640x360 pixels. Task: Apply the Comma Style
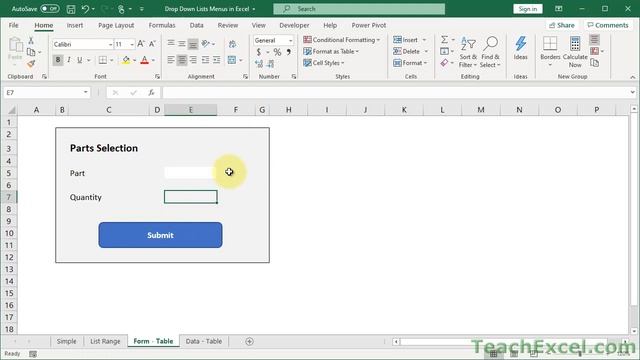click(289, 52)
